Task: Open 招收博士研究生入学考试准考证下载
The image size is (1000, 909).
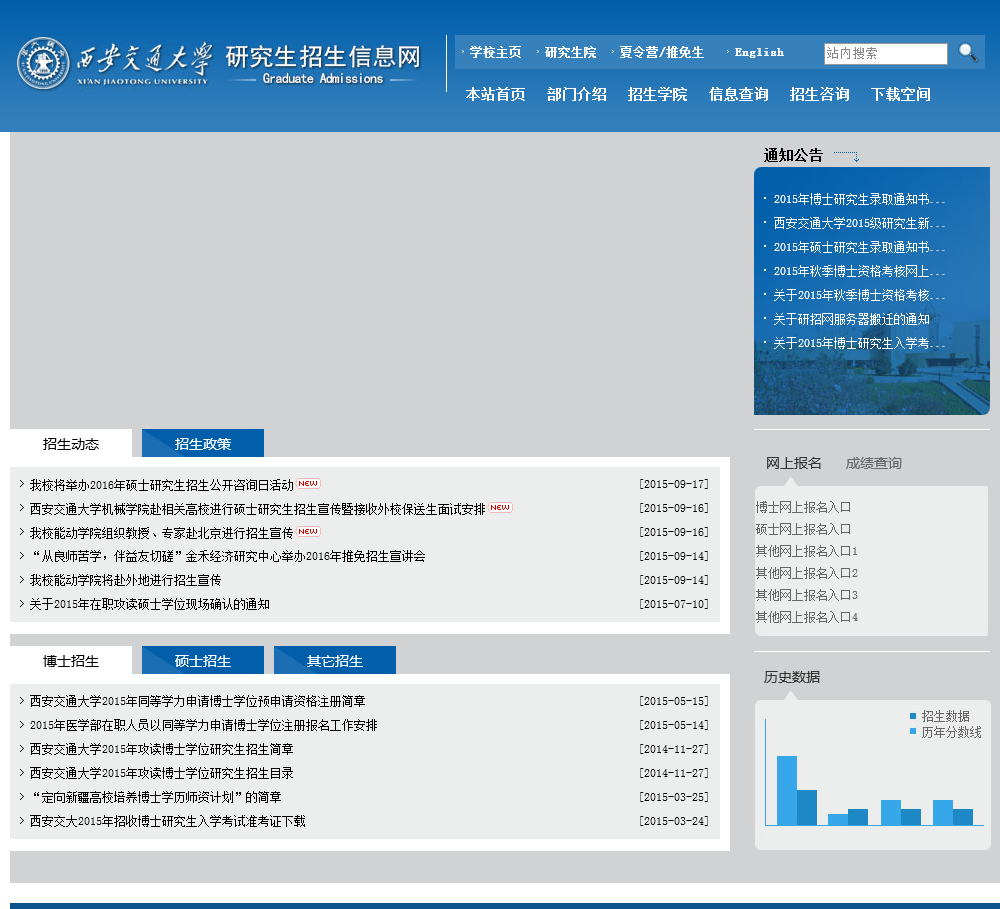Action: 168,821
